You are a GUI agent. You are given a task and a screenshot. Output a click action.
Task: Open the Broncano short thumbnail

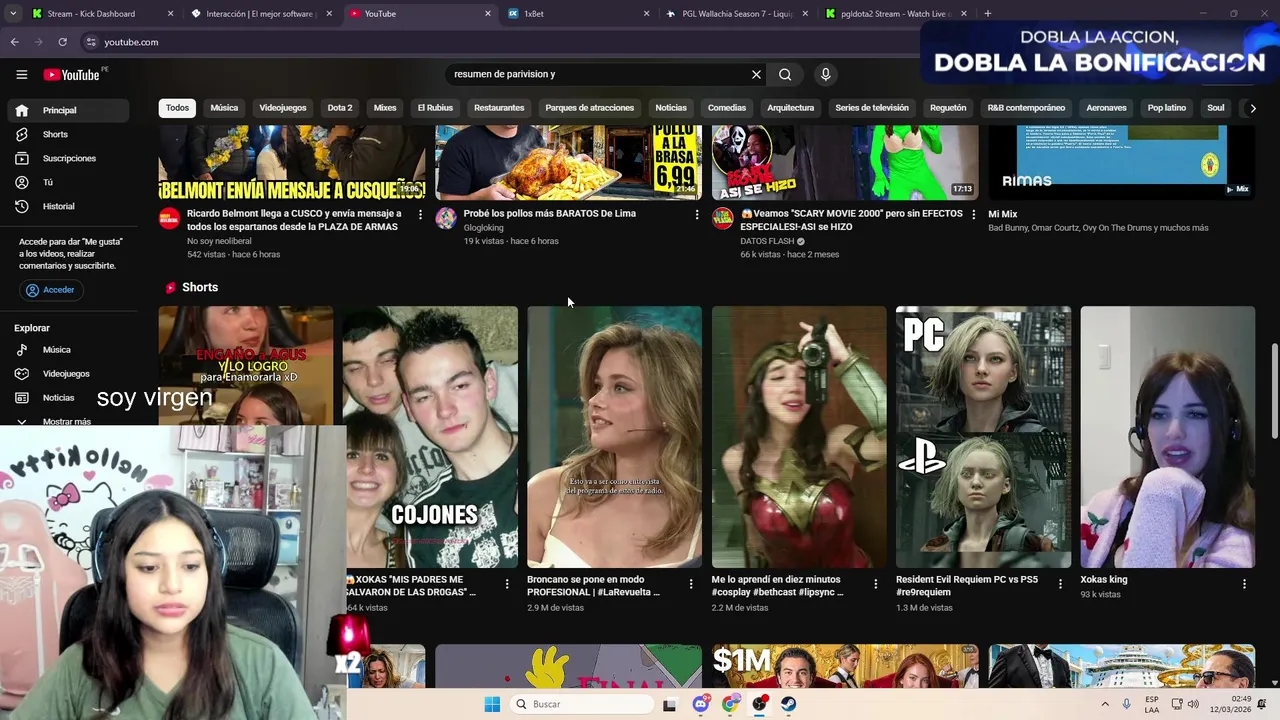tap(614, 437)
